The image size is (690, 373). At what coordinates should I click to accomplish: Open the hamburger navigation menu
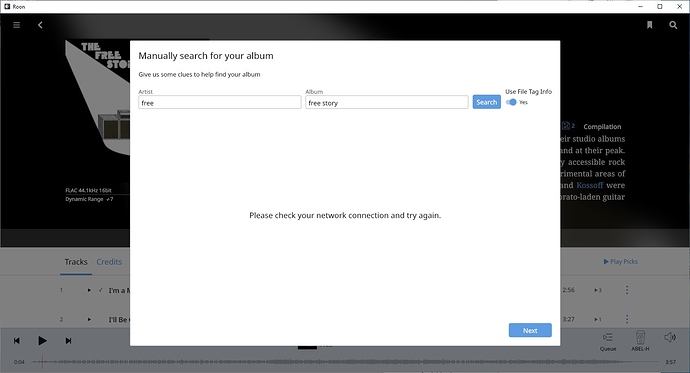(x=17, y=25)
